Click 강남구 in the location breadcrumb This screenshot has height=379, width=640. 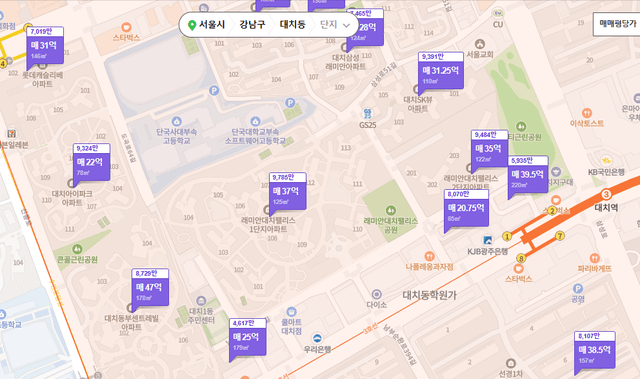coord(252,25)
